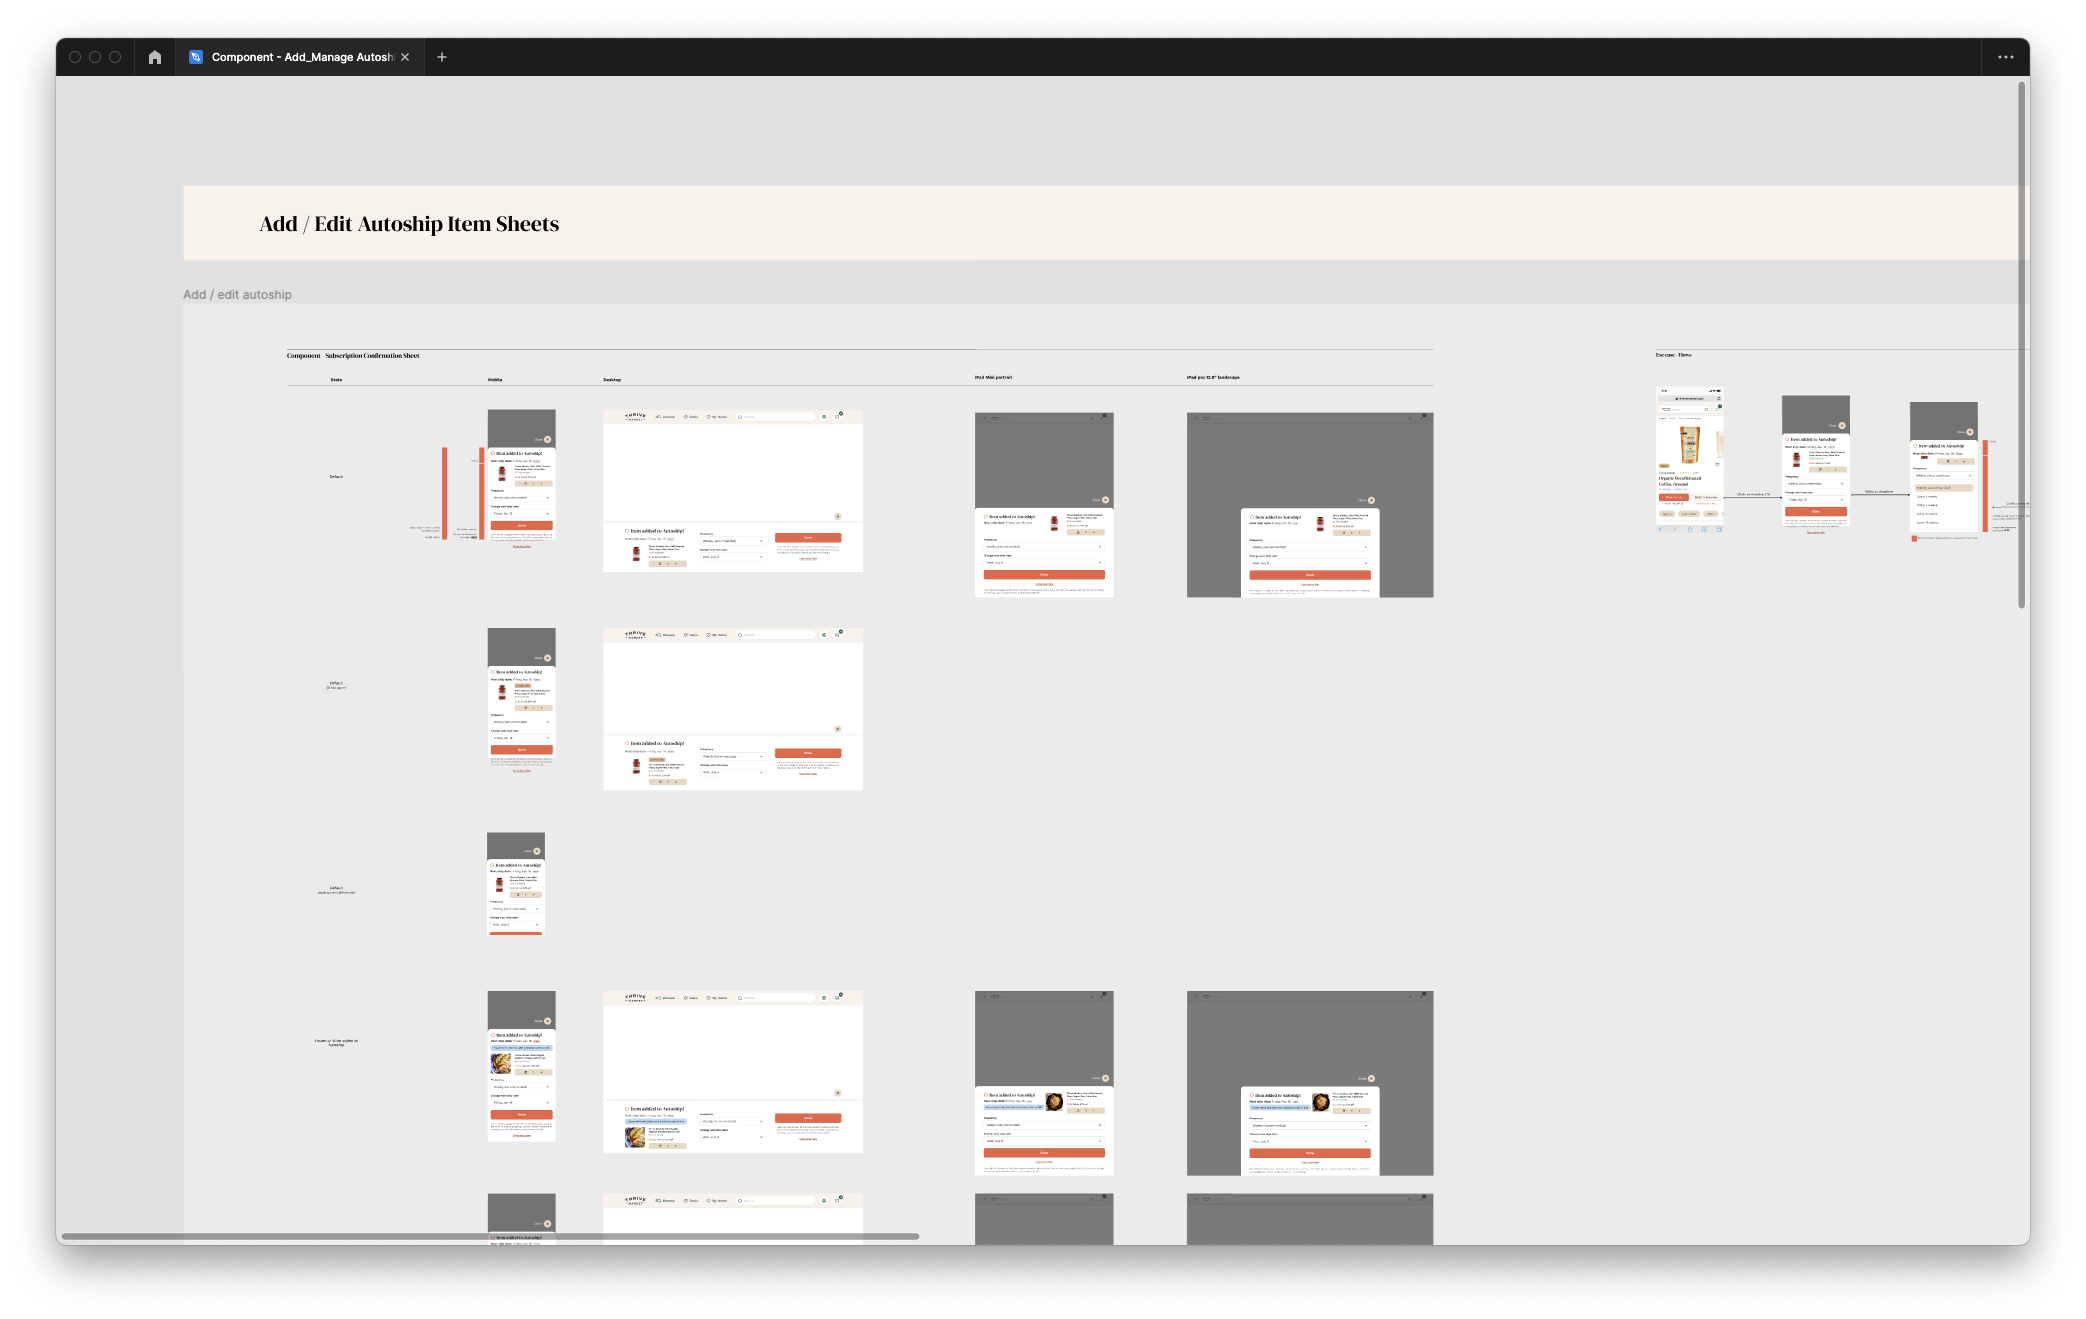Go to the Figma home screen icon
The height and width of the screenshot is (1319, 2086).
point(154,57)
